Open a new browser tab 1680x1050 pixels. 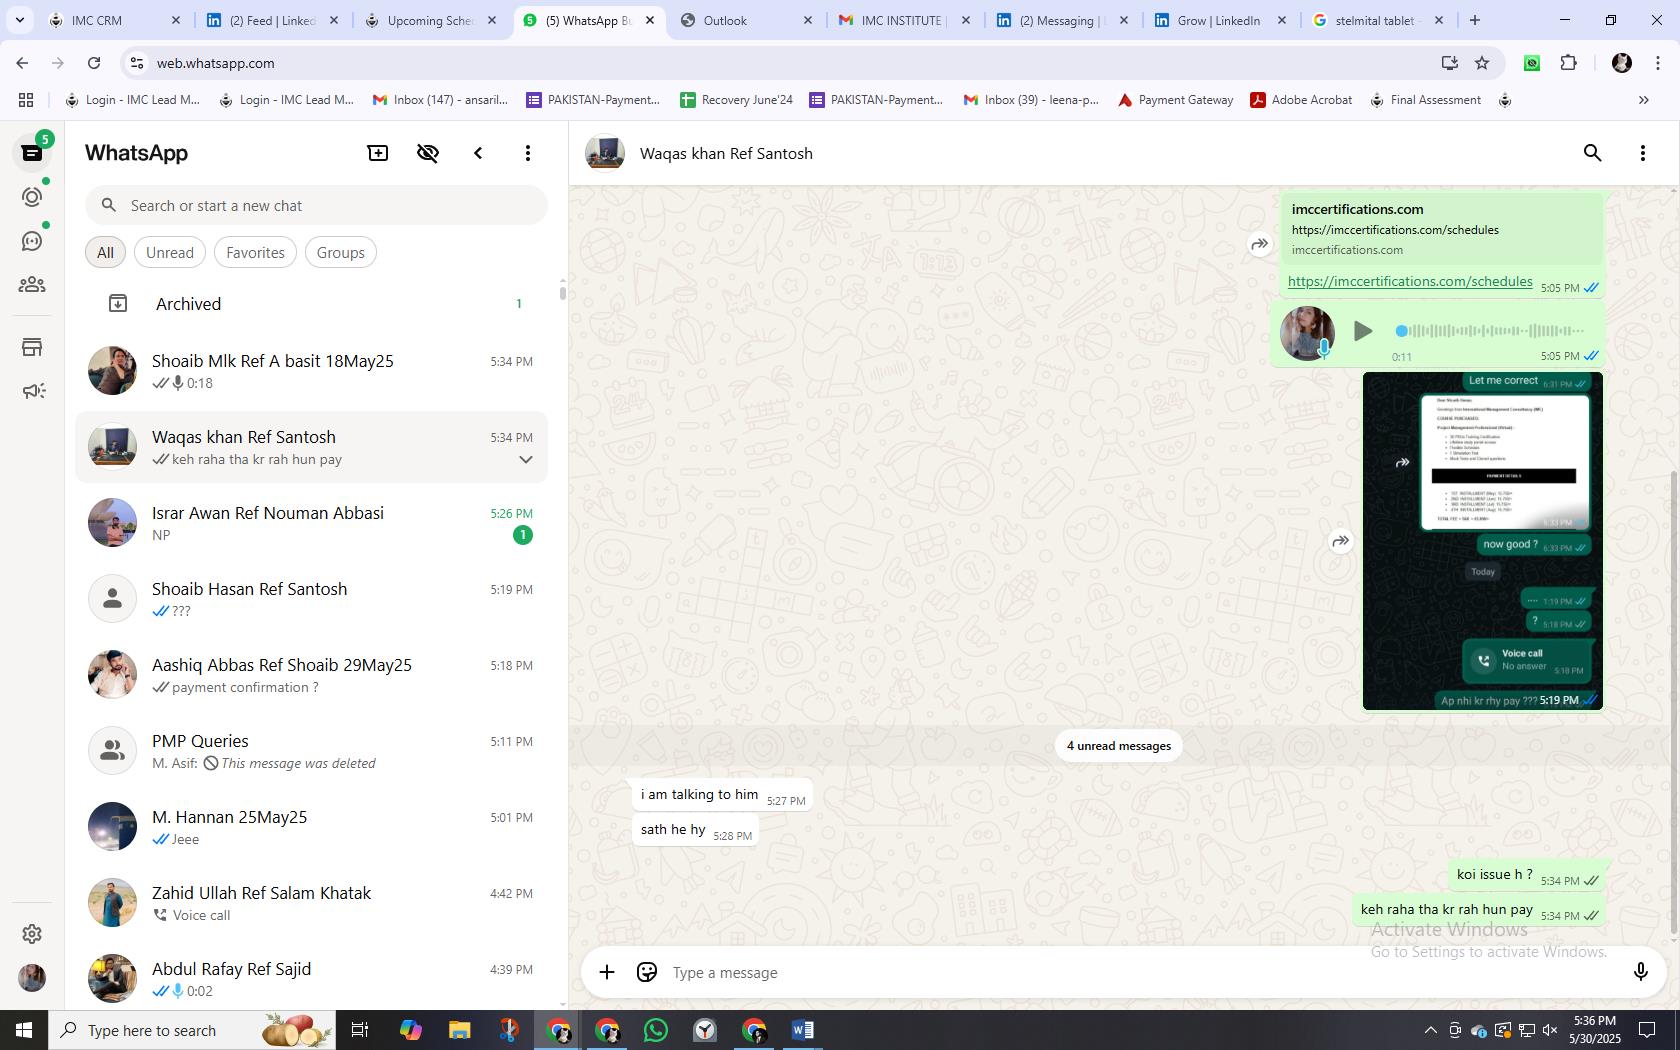[1474, 20]
